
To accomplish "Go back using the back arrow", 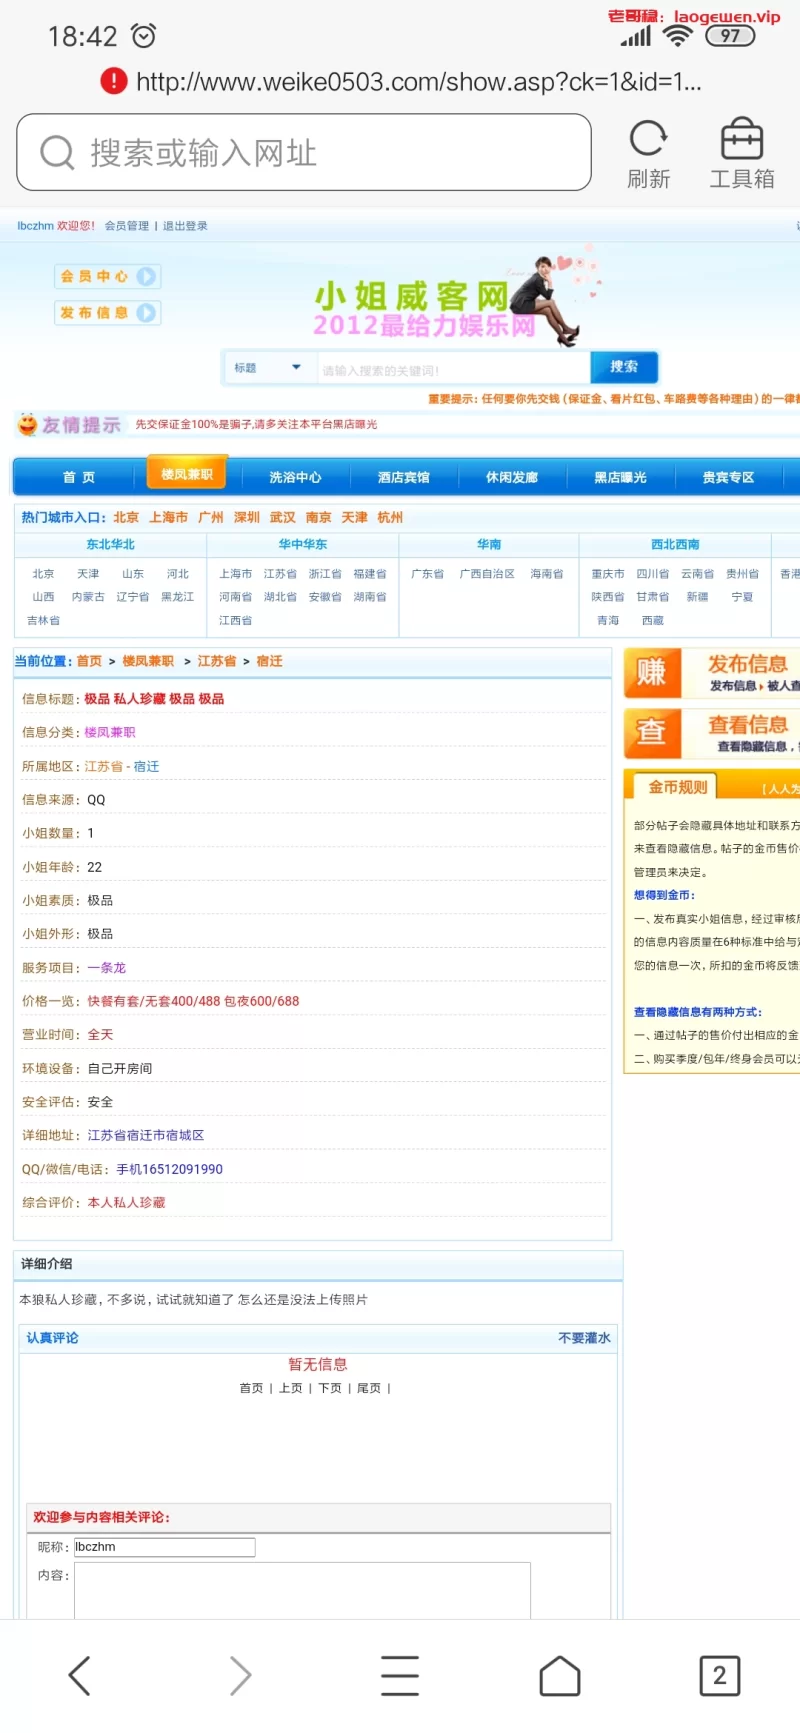I will click(80, 1675).
